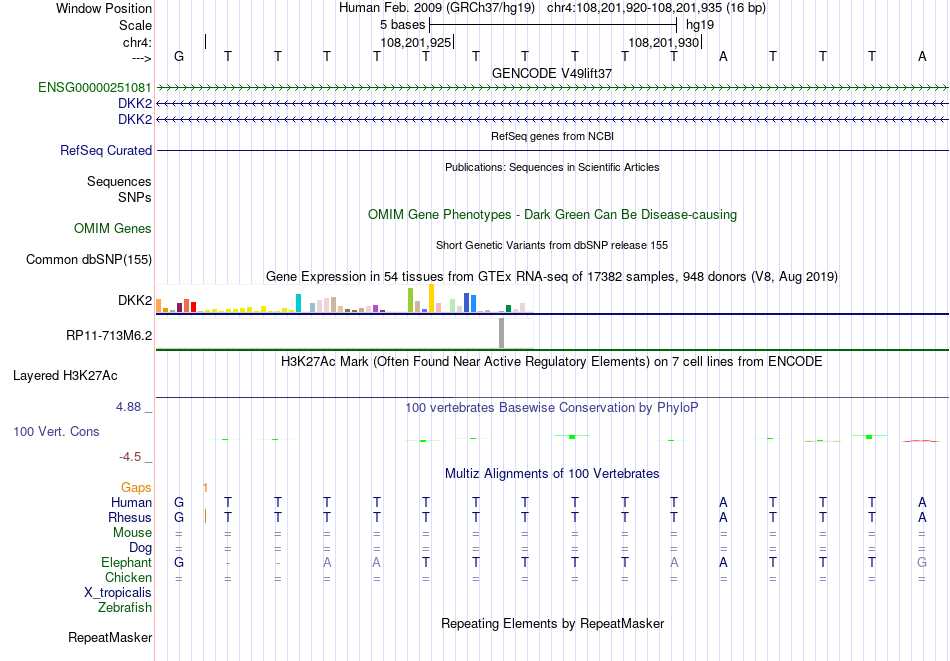Select the Chicken alignment row label

click(128, 577)
